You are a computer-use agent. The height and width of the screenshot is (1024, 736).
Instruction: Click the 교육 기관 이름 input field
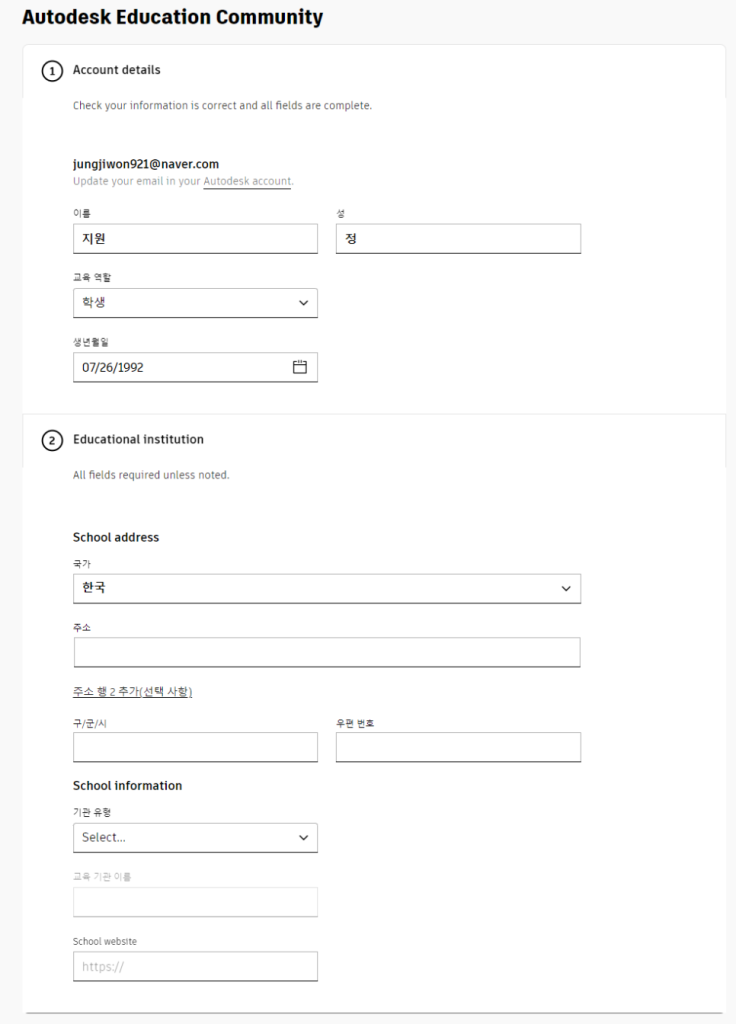(x=195, y=902)
